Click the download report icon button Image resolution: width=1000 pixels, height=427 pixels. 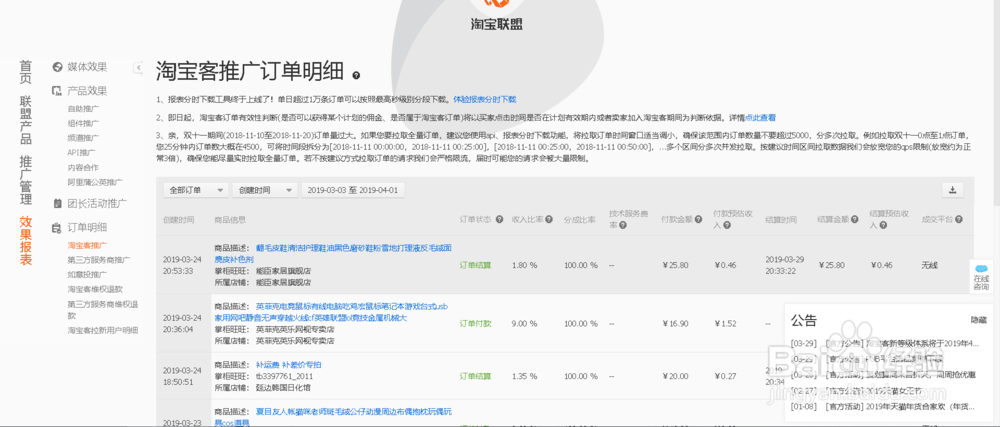(x=953, y=190)
